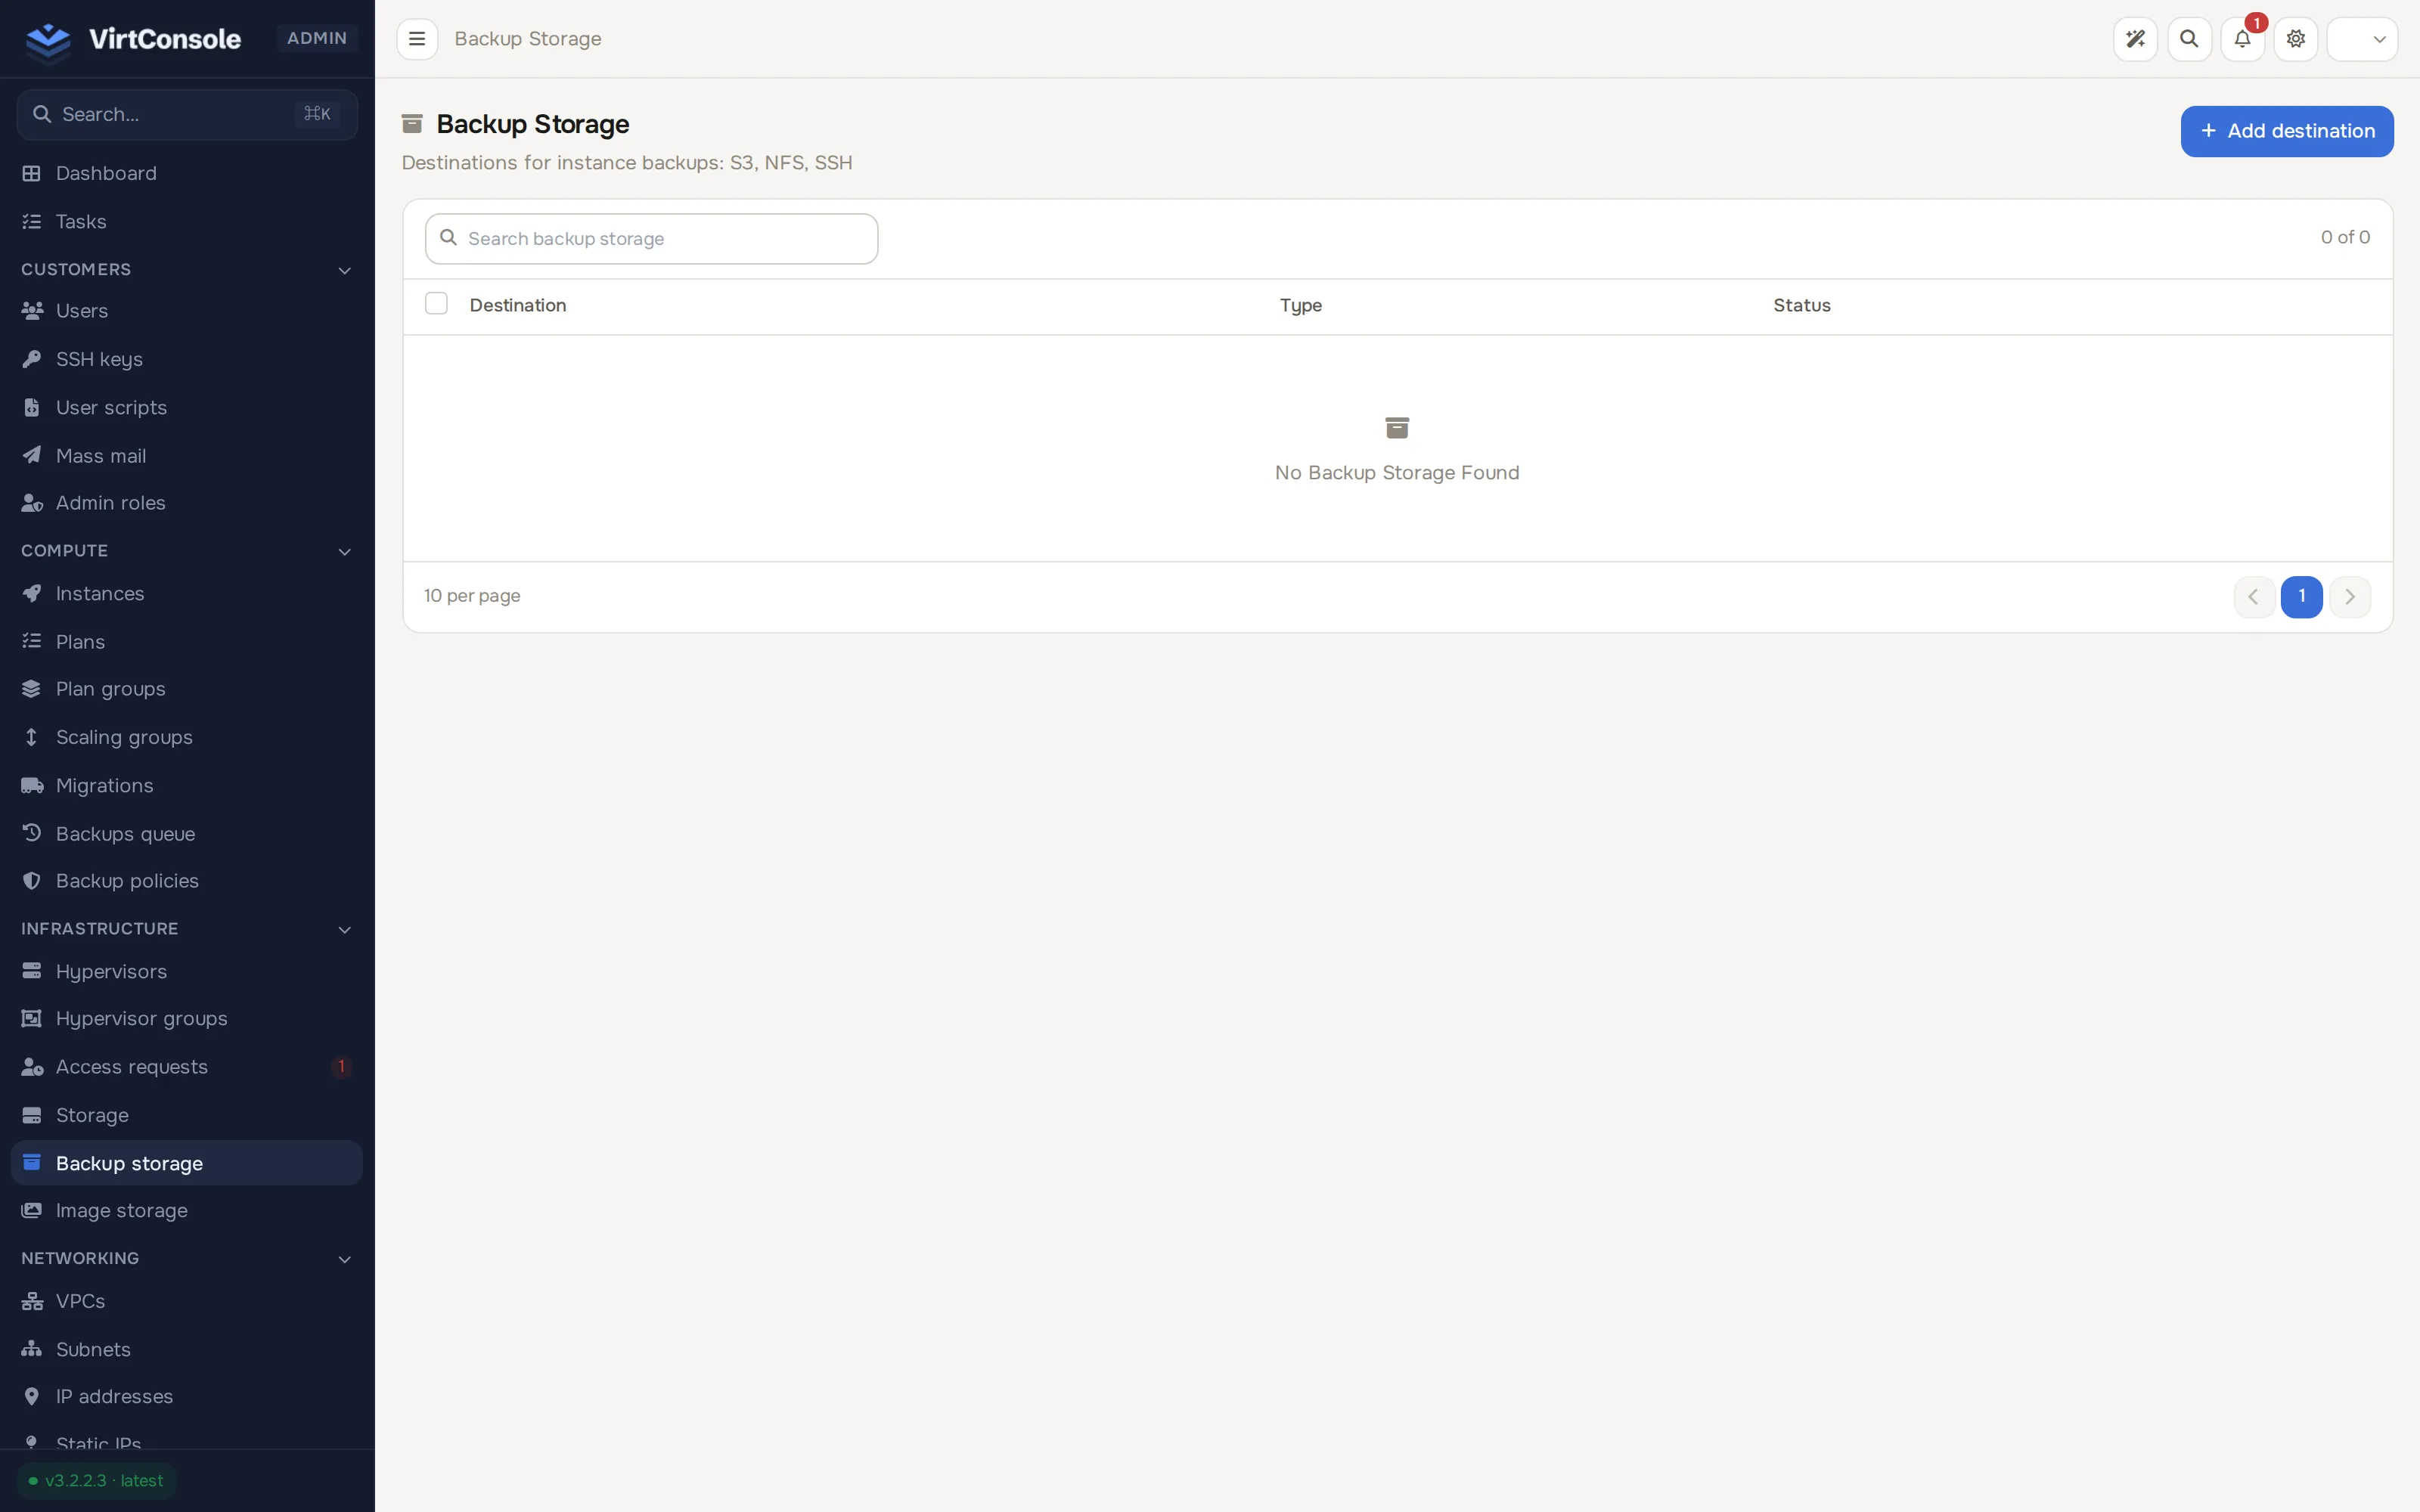Toggle sidebar with hamburger menu icon

(x=417, y=39)
